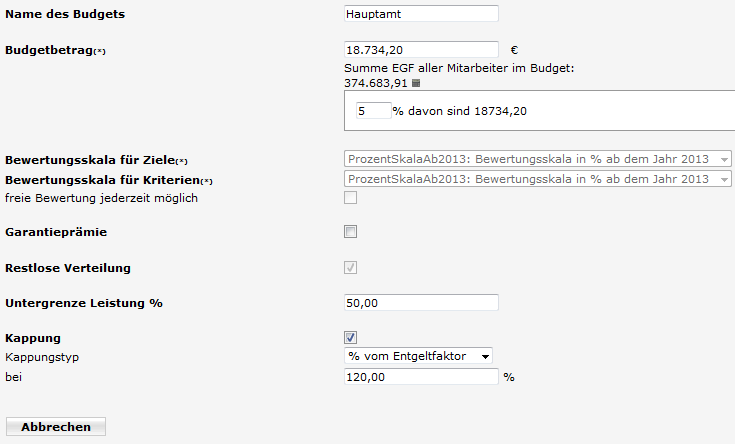
Task: Focus the Name des Budgets field
Action: coord(421,14)
